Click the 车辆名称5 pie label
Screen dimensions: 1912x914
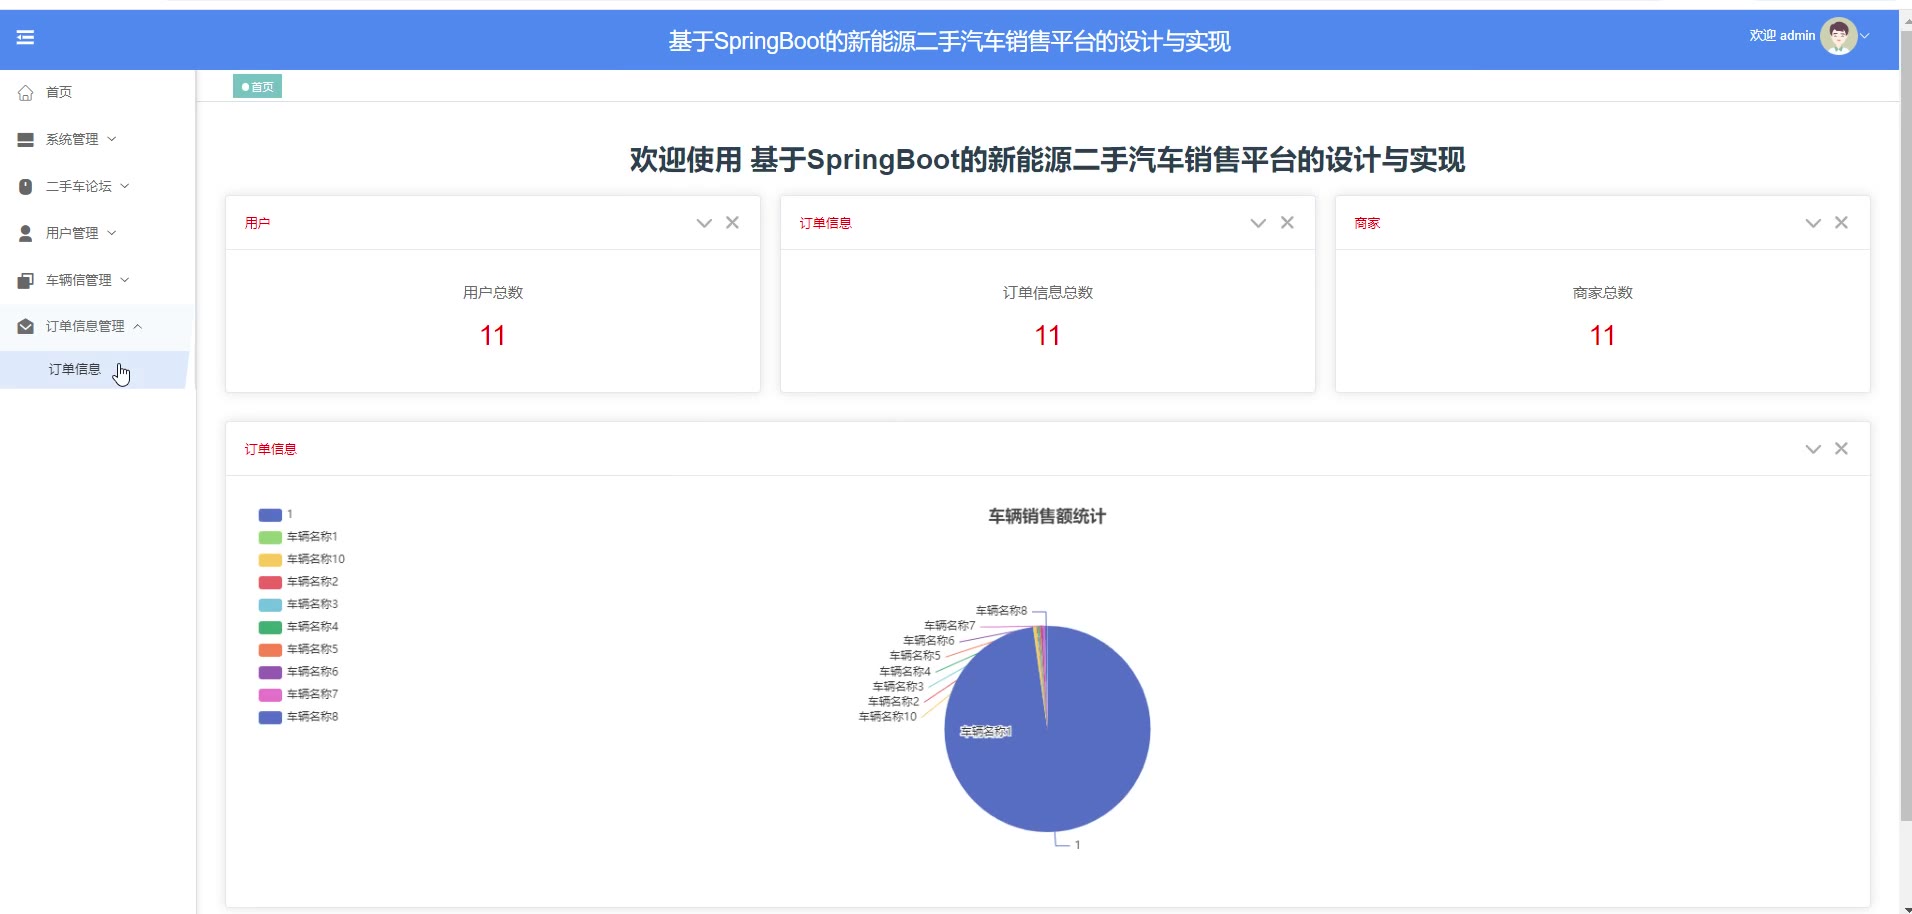click(915, 656)
